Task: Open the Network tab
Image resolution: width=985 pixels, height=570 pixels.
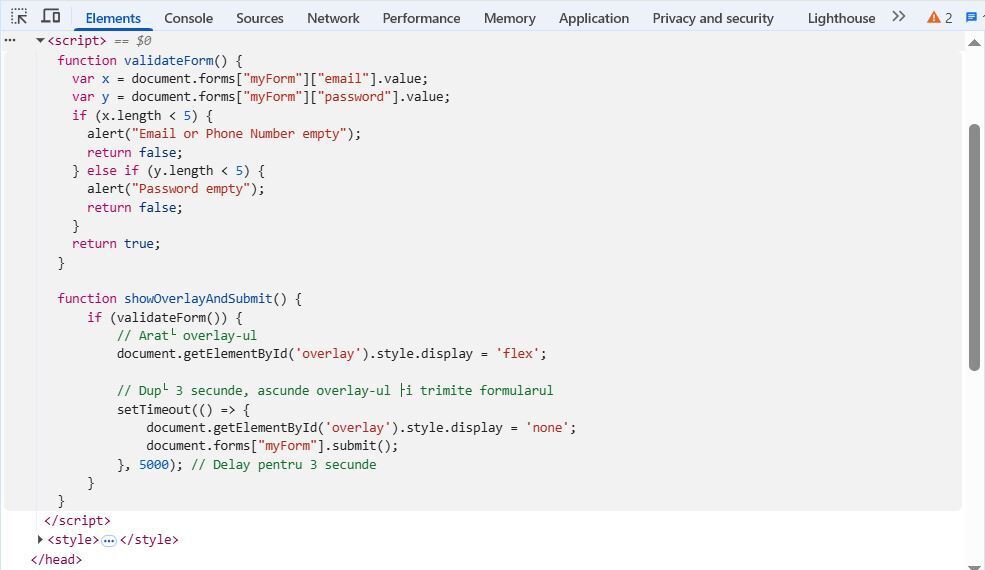Action: point(333,18)
